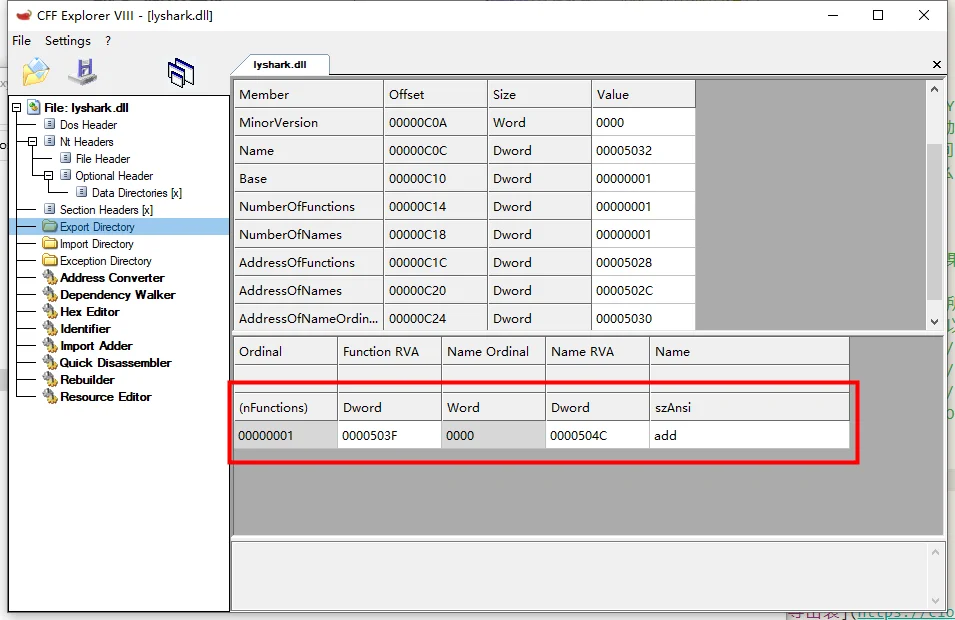Collapse the Nt Headers tree node

pyautogui.click(x=33, y=142)
